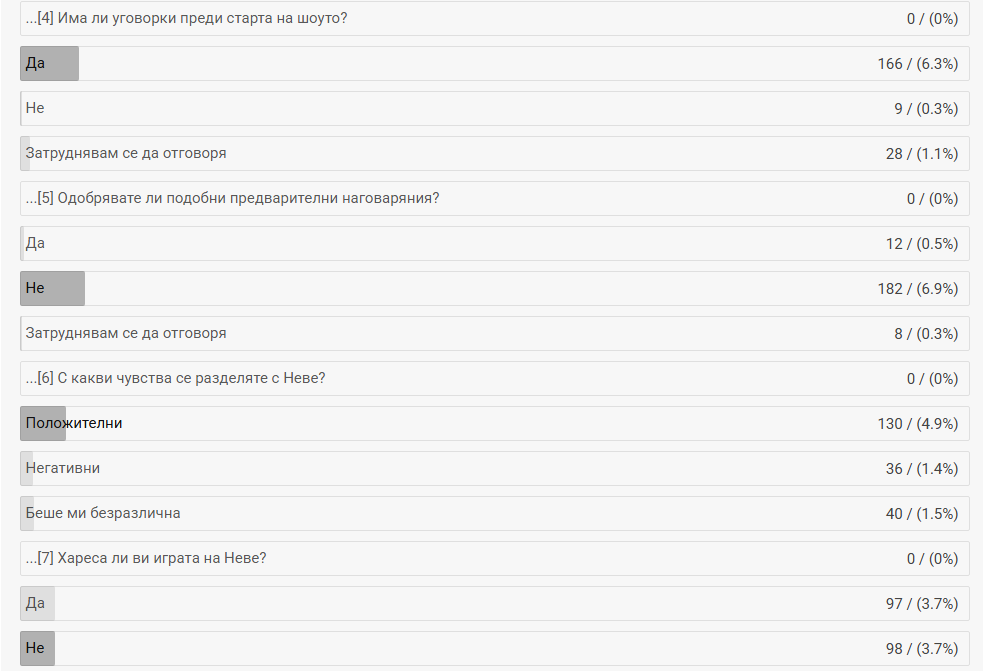
Task: Select the "Не" answer with 9 votes
Action: coord(35,108)
